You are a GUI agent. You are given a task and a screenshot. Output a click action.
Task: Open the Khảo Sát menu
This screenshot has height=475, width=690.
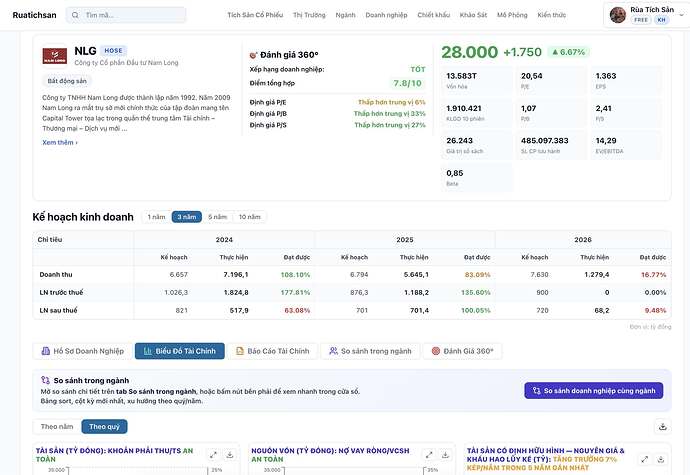click(473, 15)
